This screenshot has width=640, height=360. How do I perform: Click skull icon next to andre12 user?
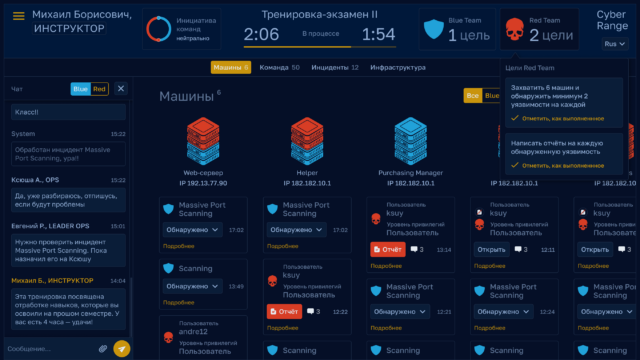point(168,338)
